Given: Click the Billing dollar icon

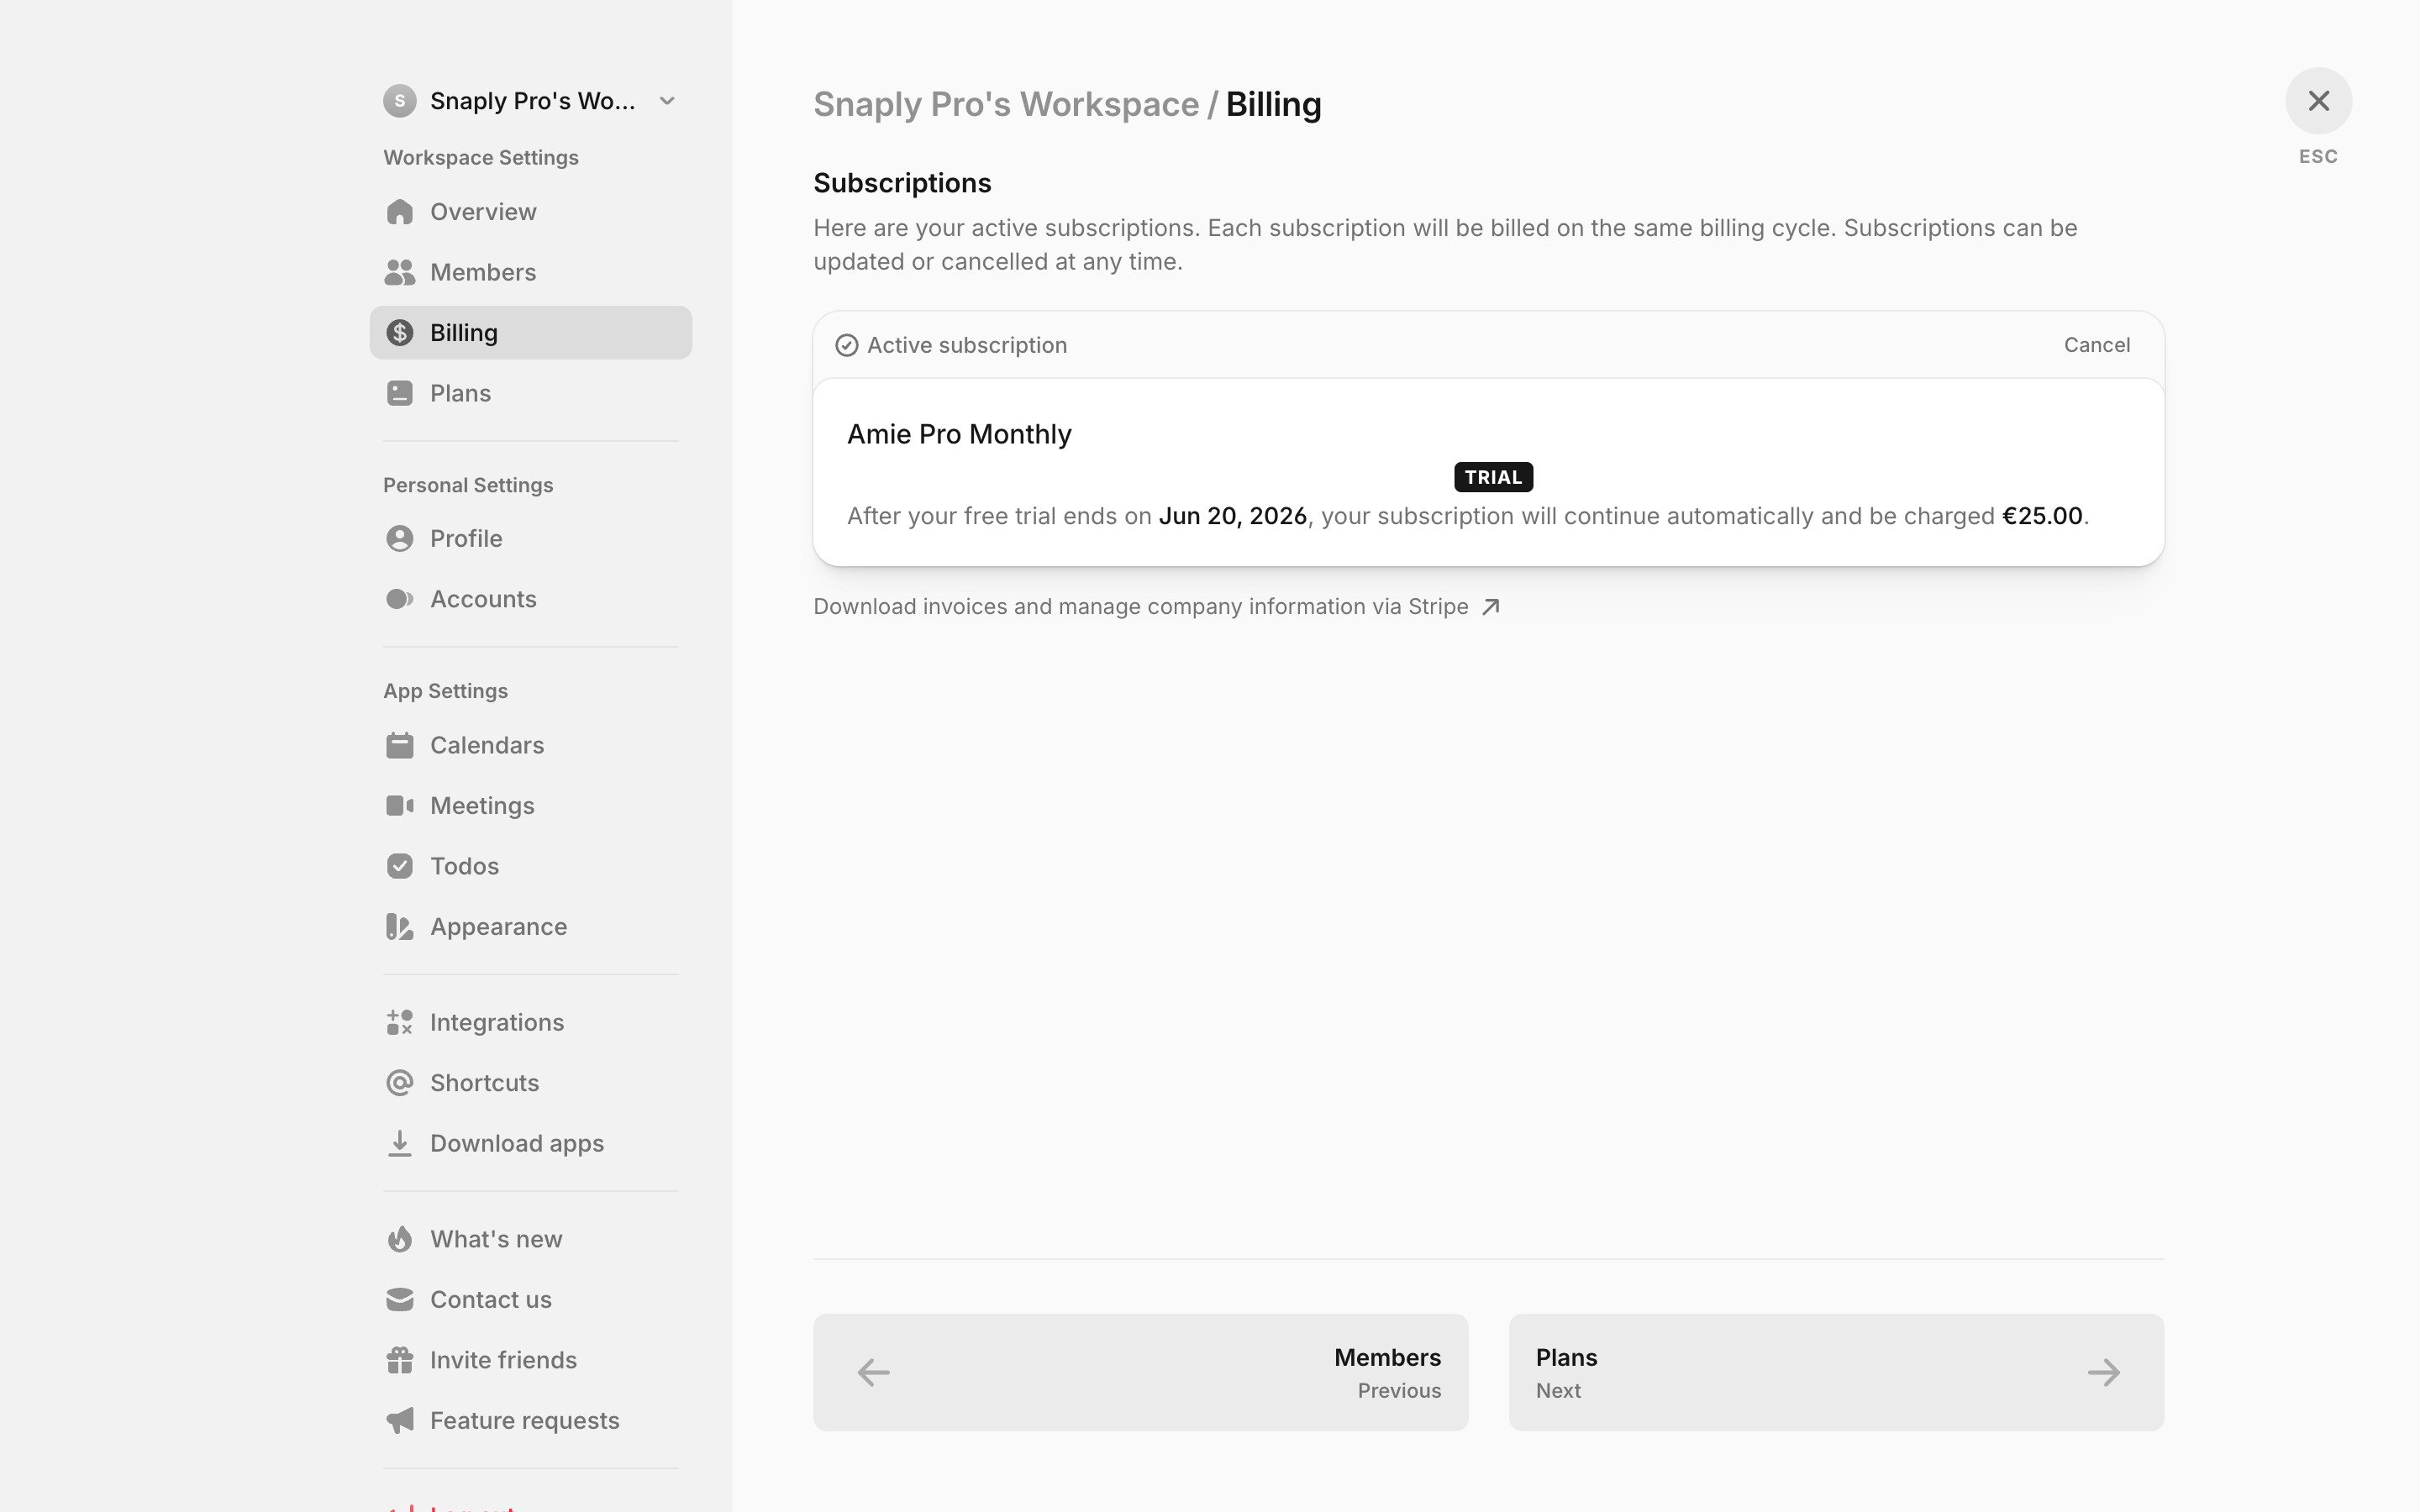Looking at the screenshot, I should point(400,333).
